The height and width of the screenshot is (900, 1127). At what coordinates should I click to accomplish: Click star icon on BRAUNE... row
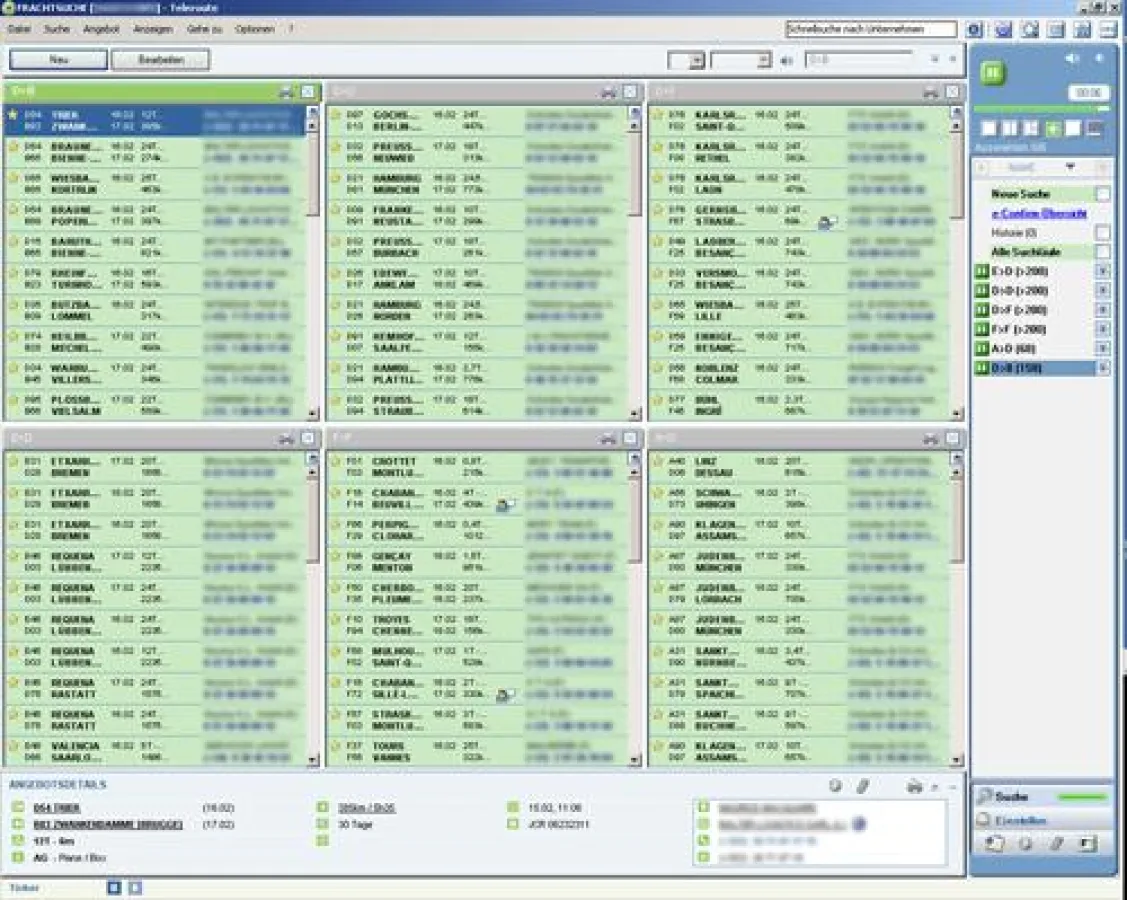tap(13, 147)
